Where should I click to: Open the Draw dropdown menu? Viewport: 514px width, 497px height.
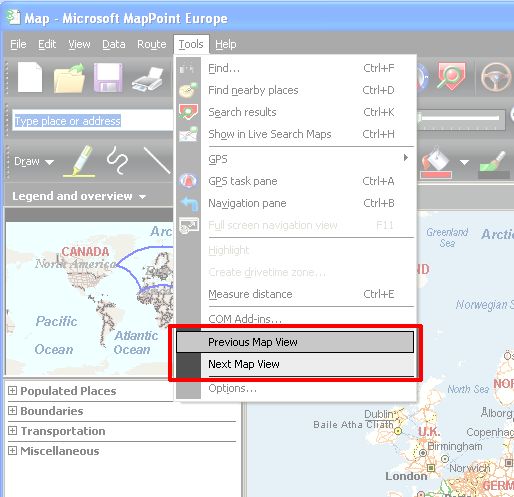pos(34,161)
